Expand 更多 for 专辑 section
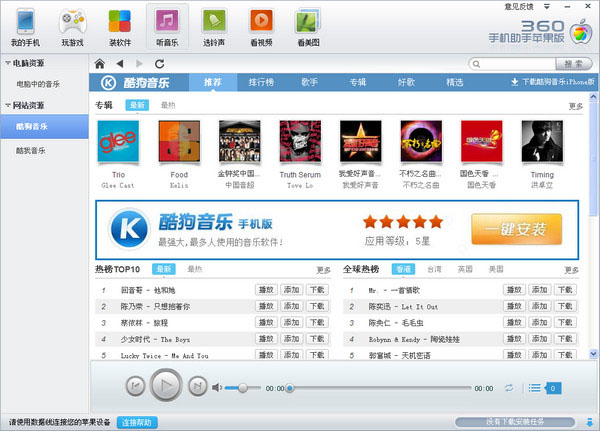 (576, 106)
